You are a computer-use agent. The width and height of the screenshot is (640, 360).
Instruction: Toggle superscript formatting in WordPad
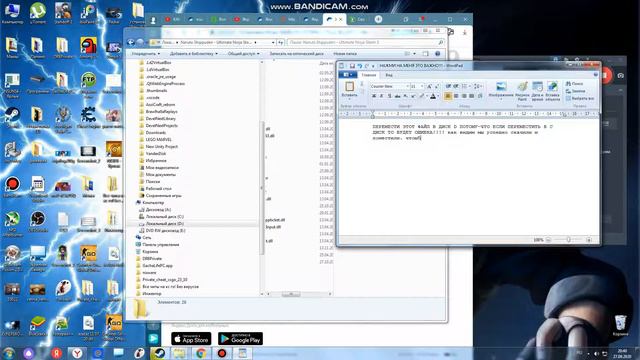point(413,96)
